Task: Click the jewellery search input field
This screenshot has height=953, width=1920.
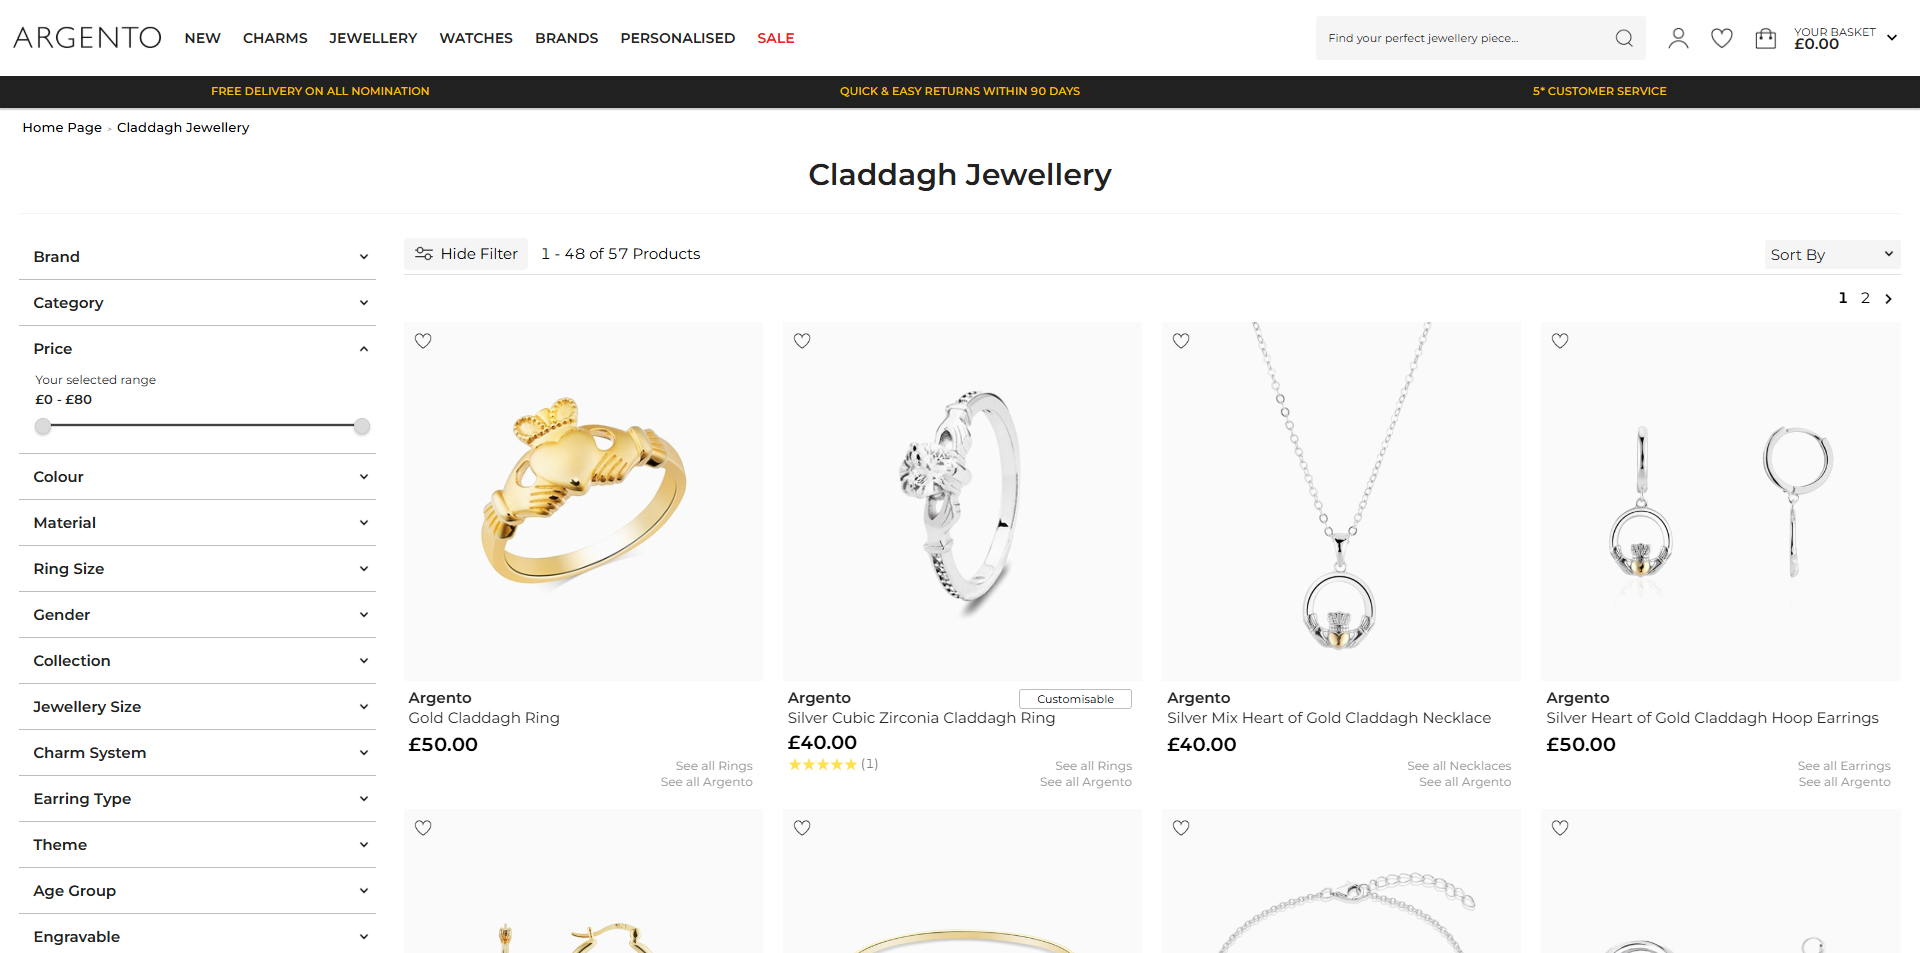Action: [x=1461, y=38]
